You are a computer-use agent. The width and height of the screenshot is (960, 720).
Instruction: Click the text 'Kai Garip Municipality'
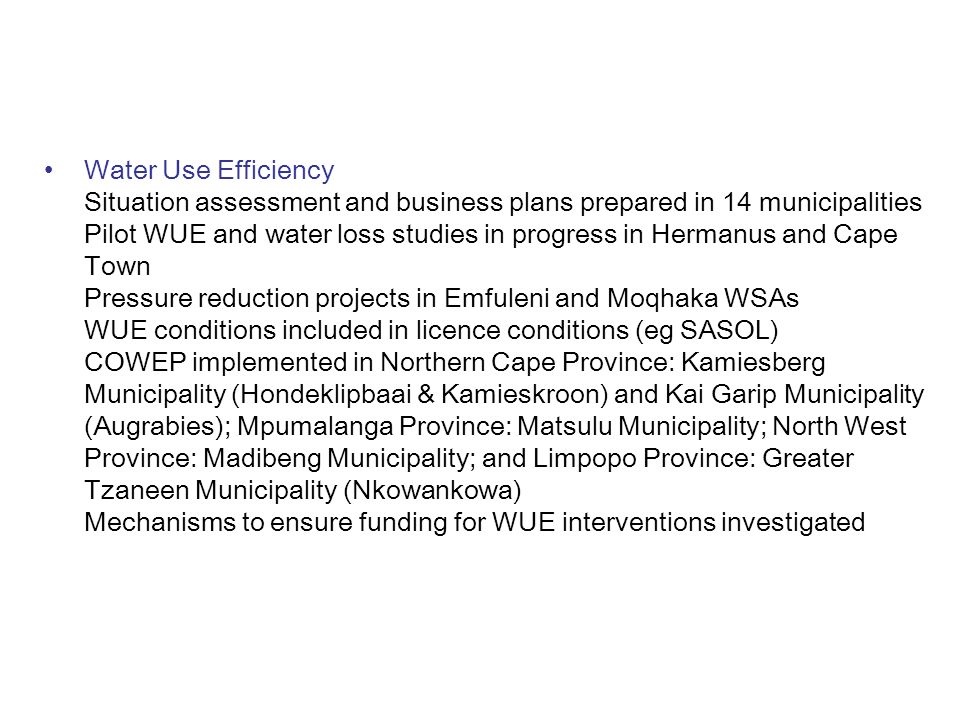795,394
